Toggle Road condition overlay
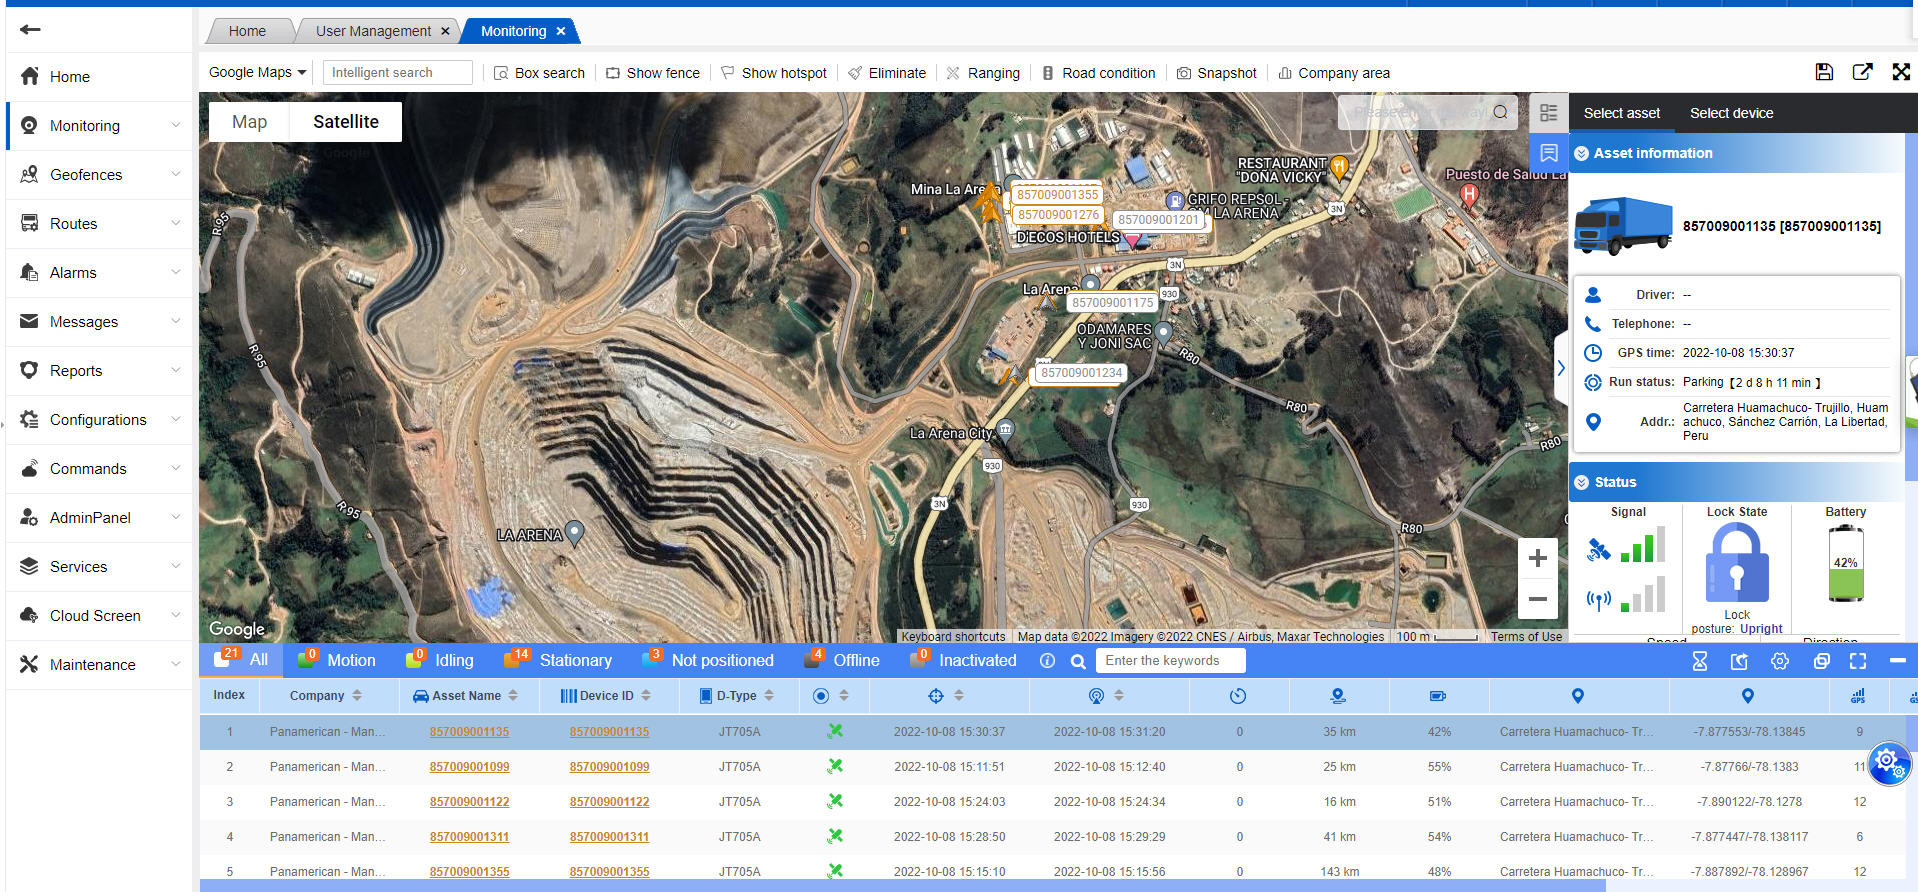The width and height of the screenshot is (1918, 892). tap(1098, 73)
